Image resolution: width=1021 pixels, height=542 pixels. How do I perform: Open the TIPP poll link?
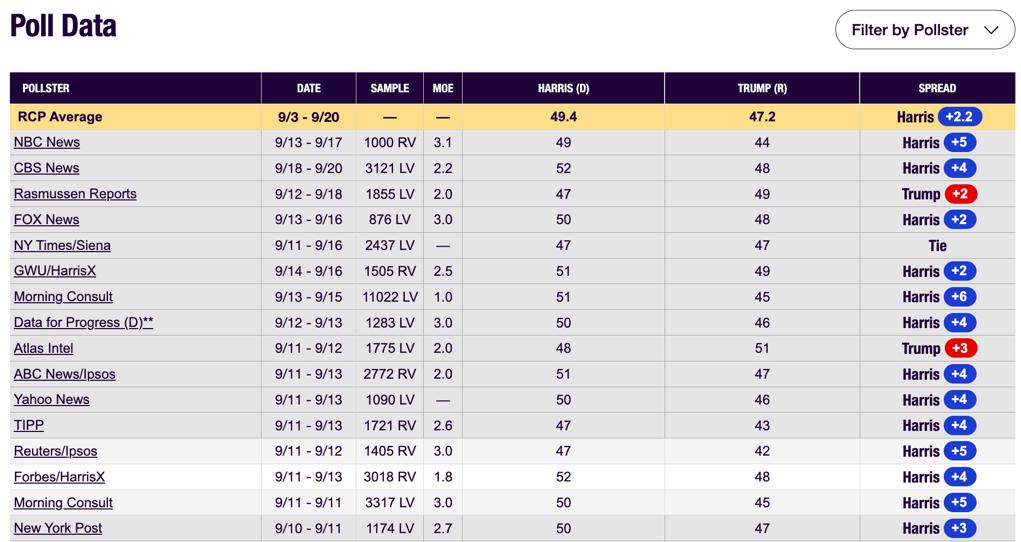pyautogui.click(x=29, y=425)
